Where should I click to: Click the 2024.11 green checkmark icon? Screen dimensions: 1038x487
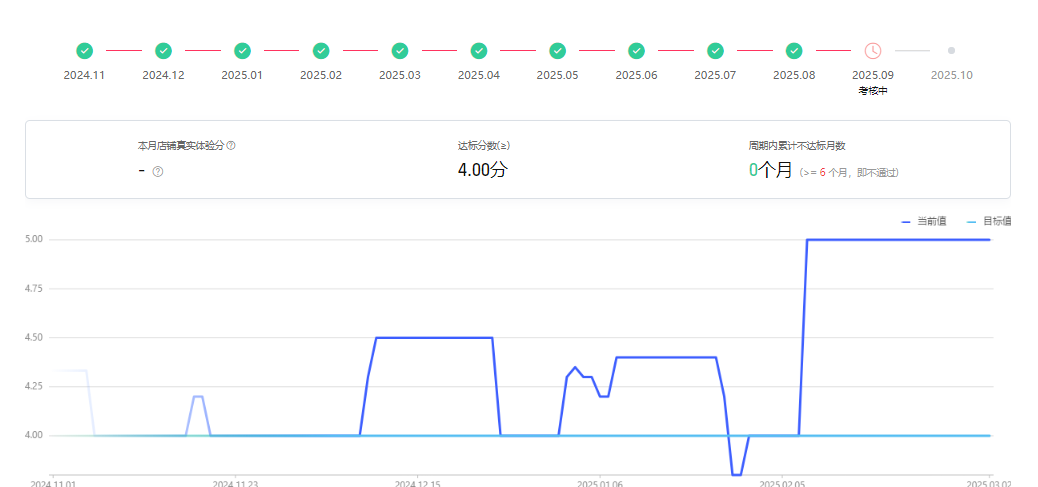tap(85, 50)
